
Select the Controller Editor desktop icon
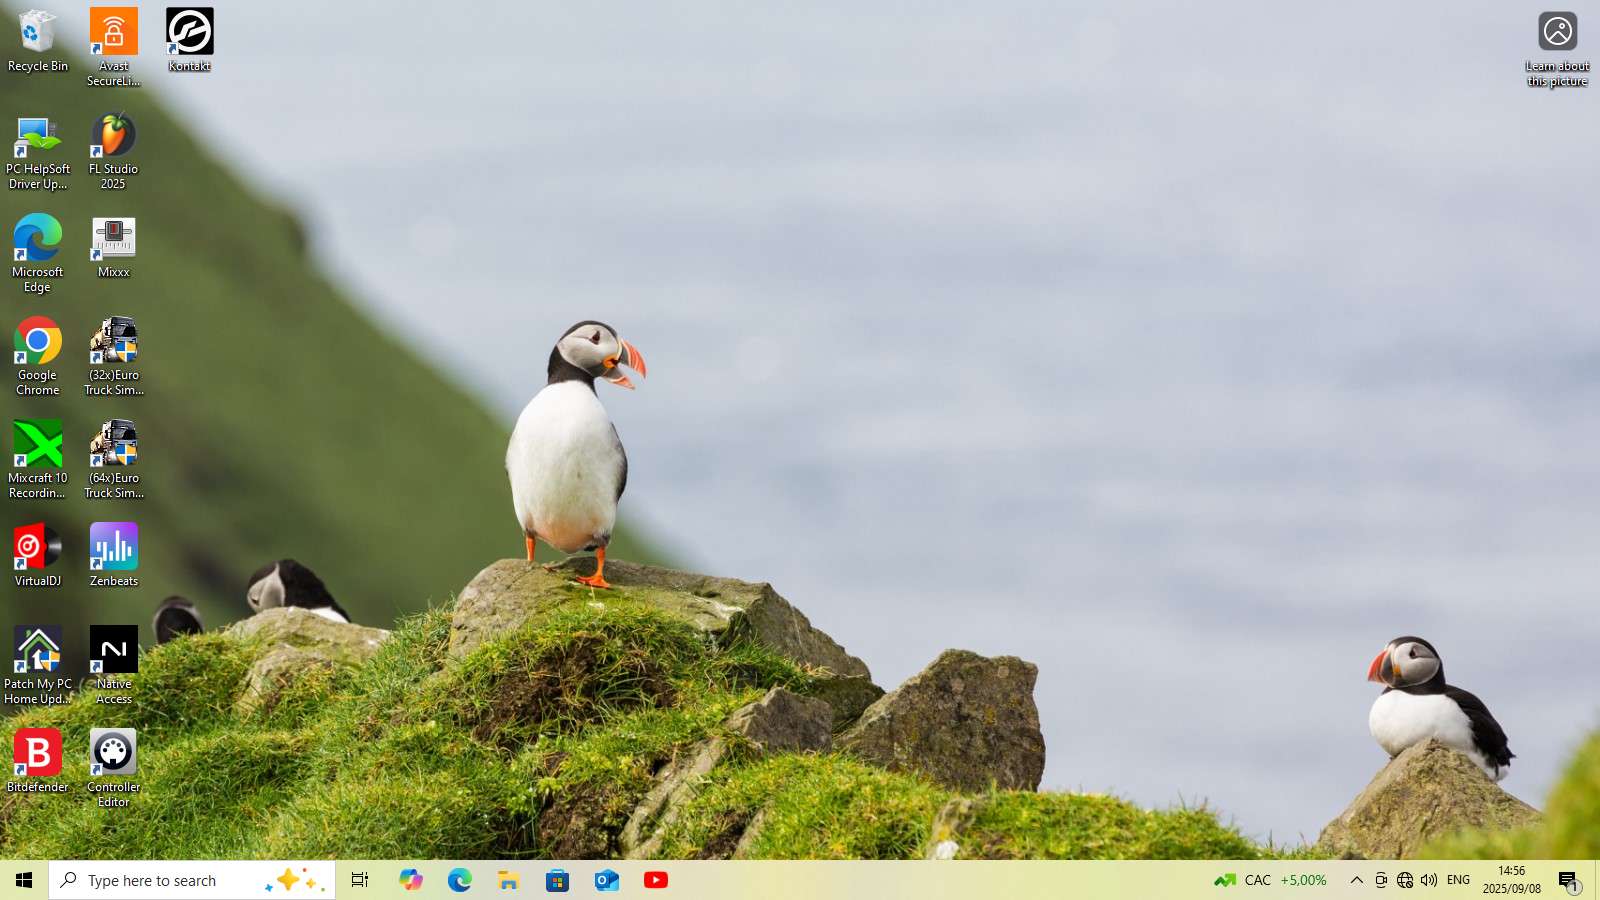[x=113, y=754]
